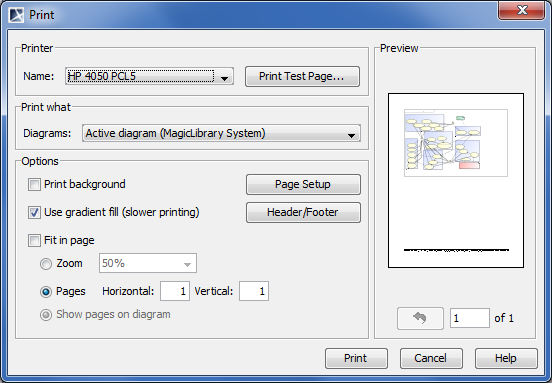The width and height of the screenshot is (552, 383).
Task: Click the Print Test Page... button
Action: [x=302, y=76]
